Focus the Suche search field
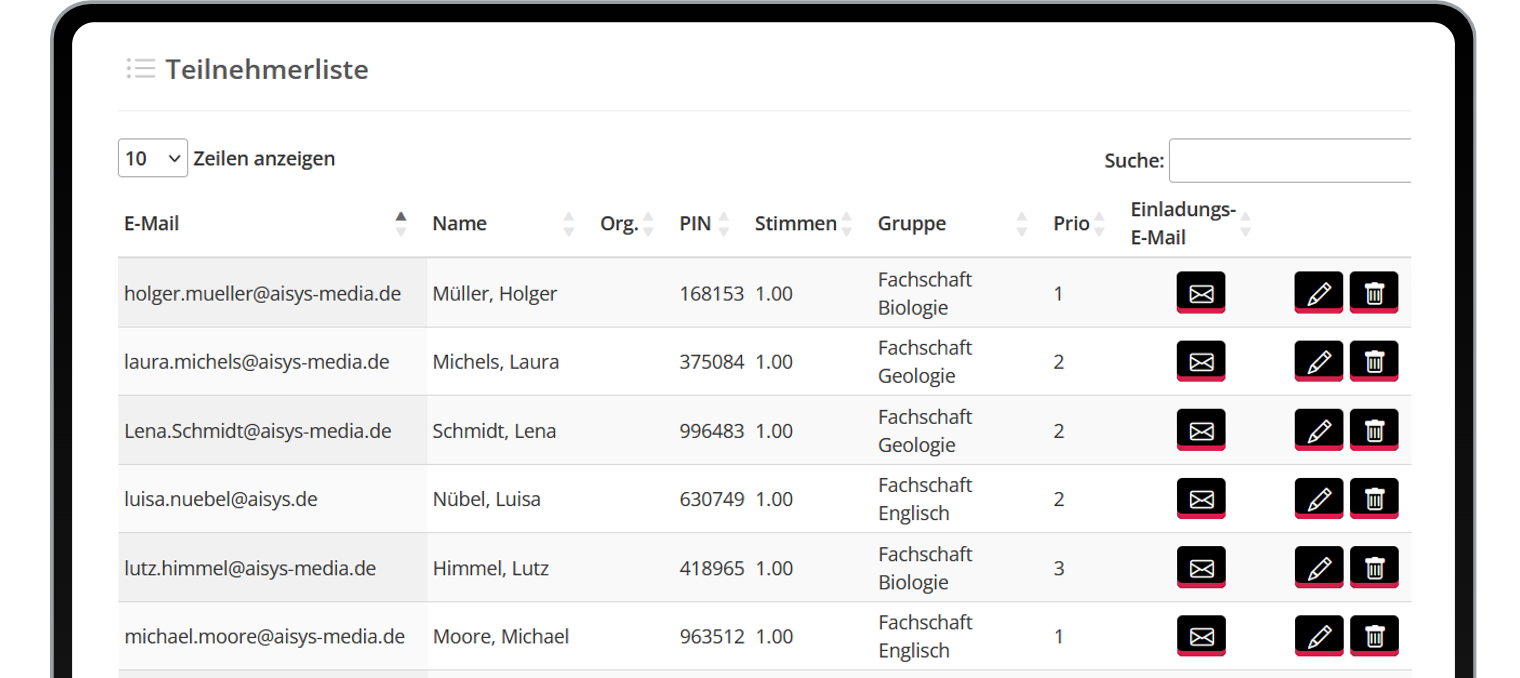 point(1290,160)
